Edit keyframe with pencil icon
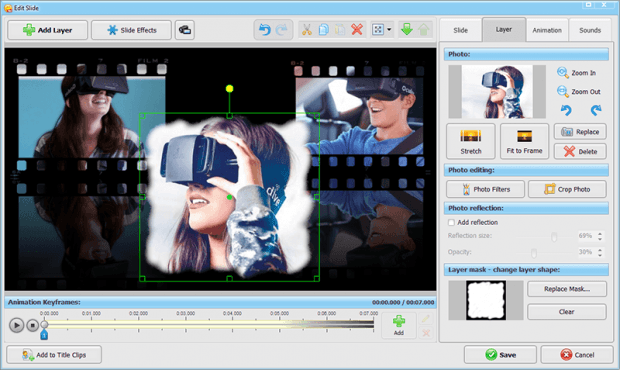Viewport: 620px width, 370px height. (x=426, y=319)
